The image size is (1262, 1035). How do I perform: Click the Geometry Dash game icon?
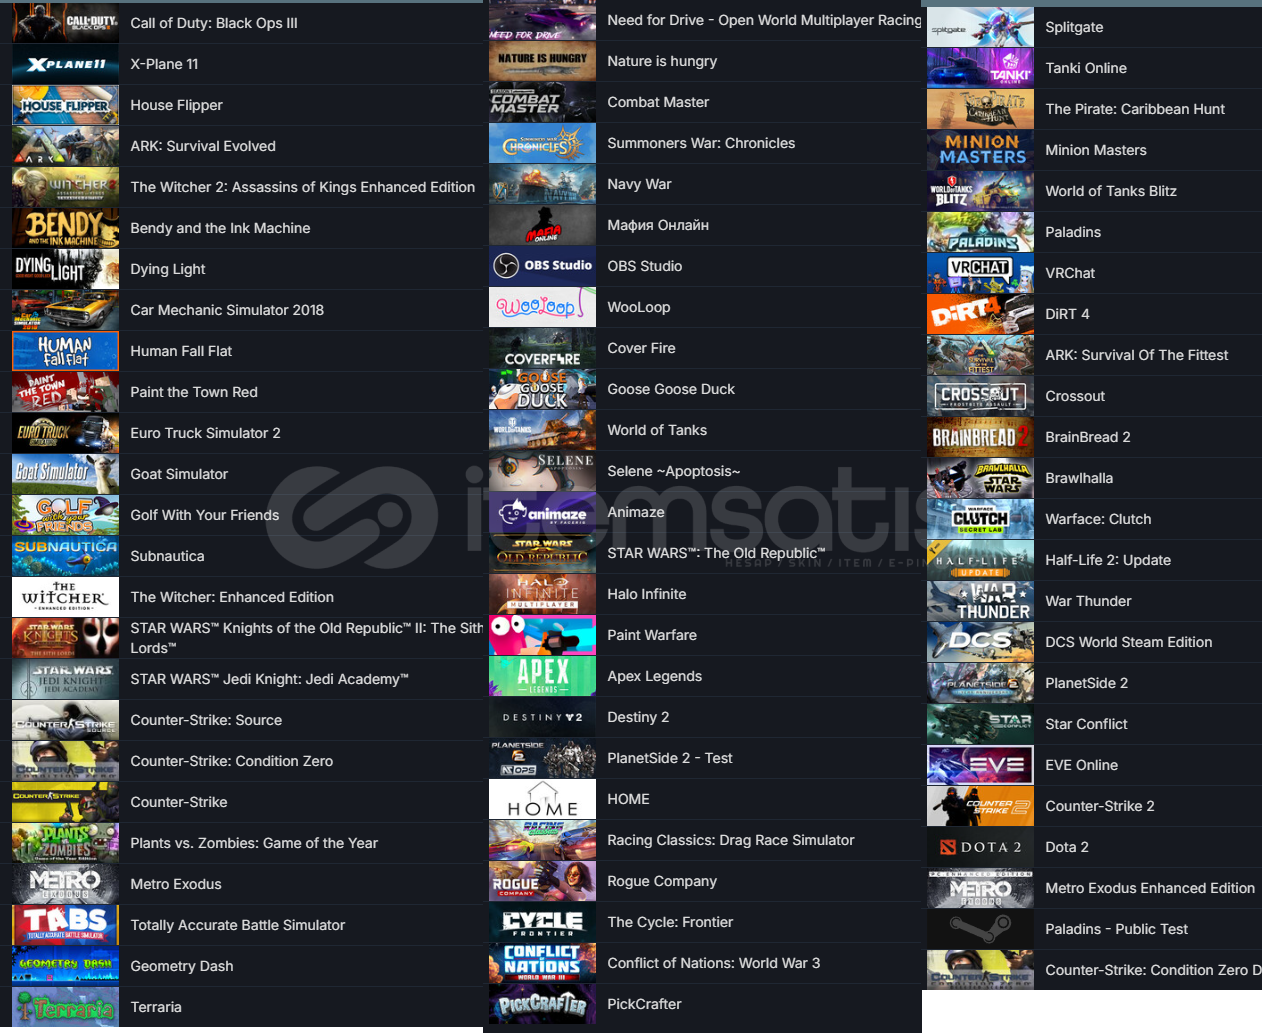click(x=65, y=966)
